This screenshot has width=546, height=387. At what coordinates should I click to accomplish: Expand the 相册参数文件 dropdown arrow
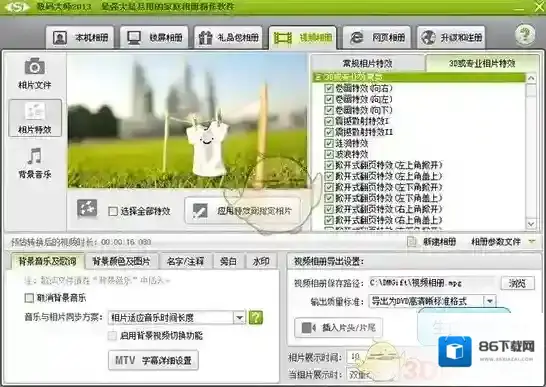point(532,241)
